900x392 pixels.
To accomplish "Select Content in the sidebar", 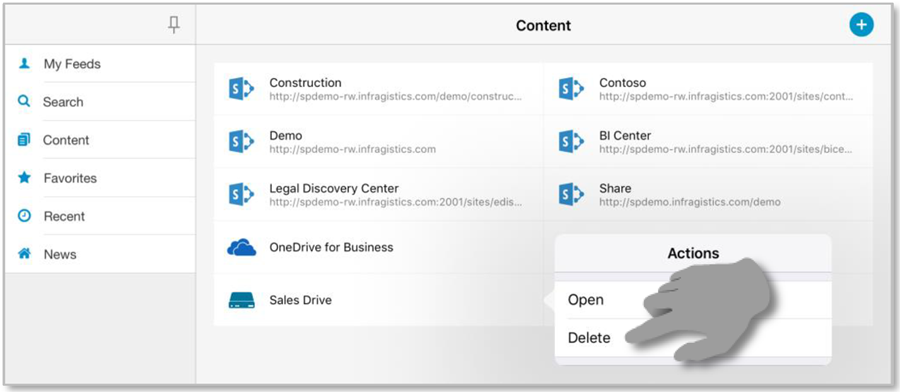I will coord(100,140).
